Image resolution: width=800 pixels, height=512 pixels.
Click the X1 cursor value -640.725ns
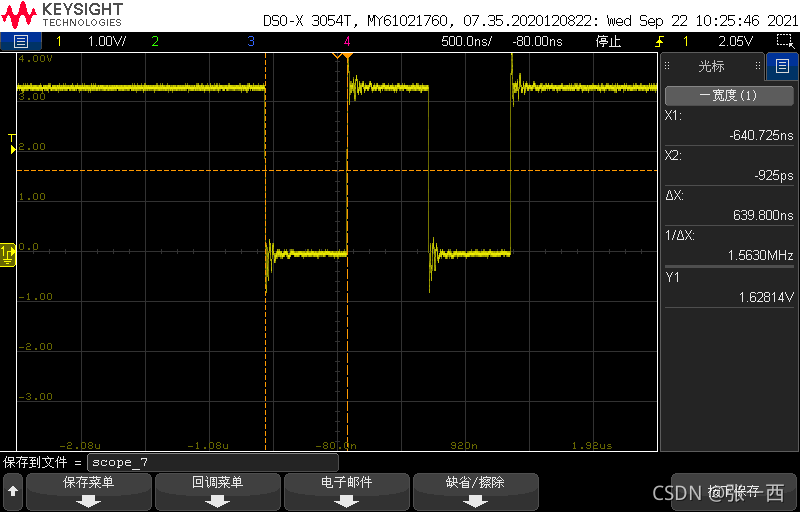click(761, 135)
